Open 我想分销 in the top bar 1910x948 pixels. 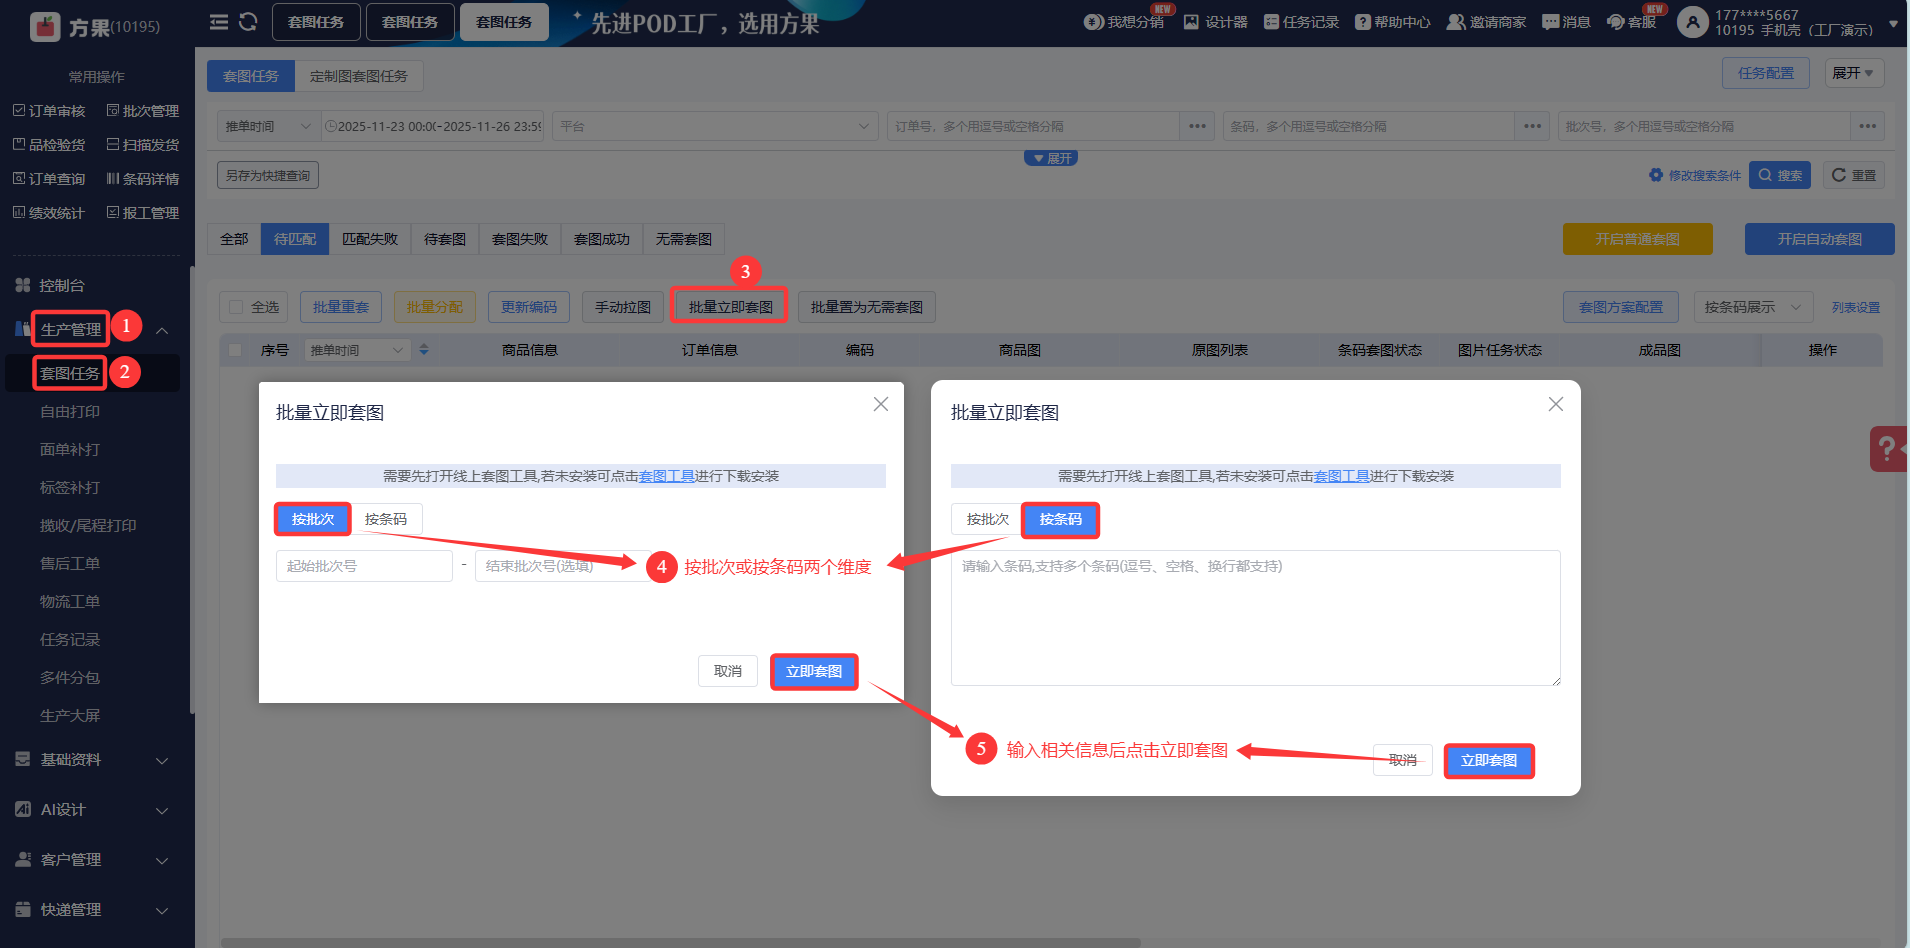pos(1124,22)
